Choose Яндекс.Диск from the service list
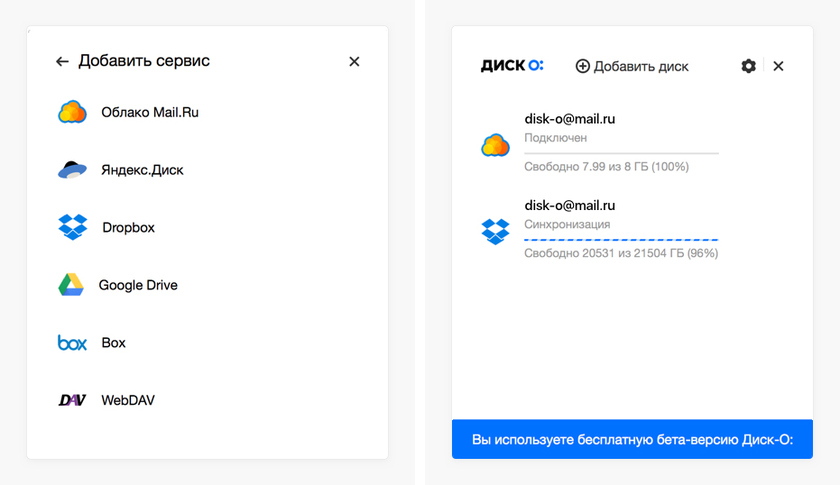The image size is (840, 485). point(142,170)
